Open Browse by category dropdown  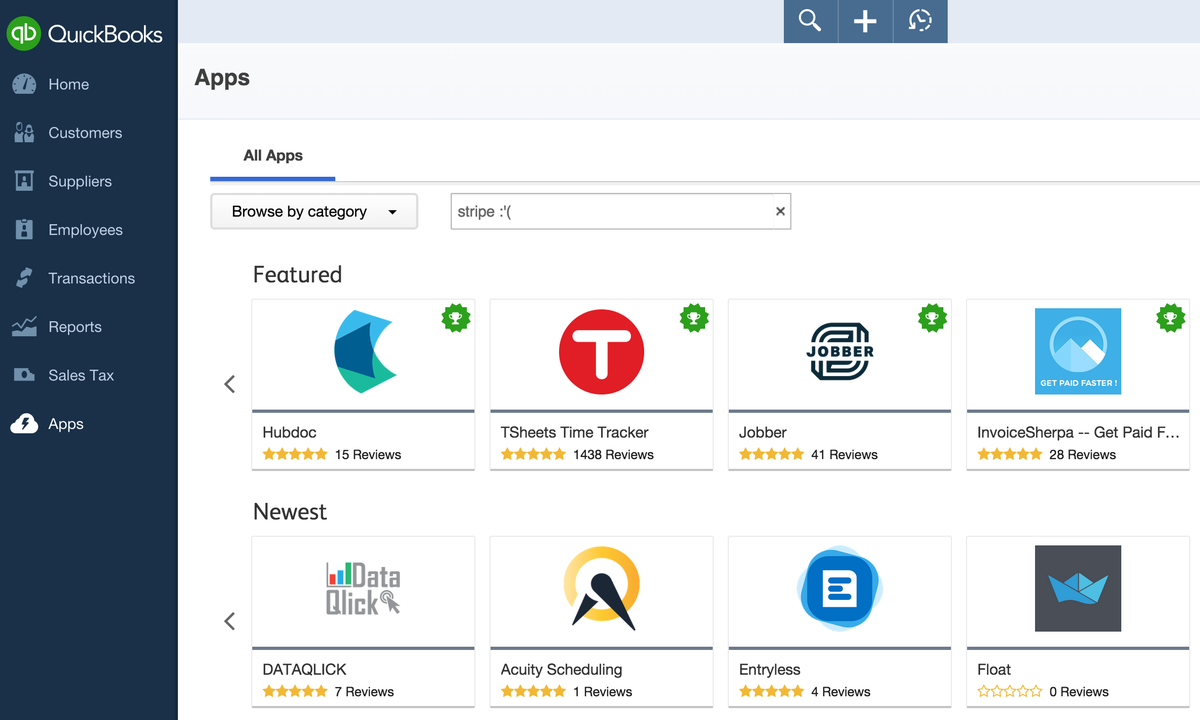click(x=314, y=212)
